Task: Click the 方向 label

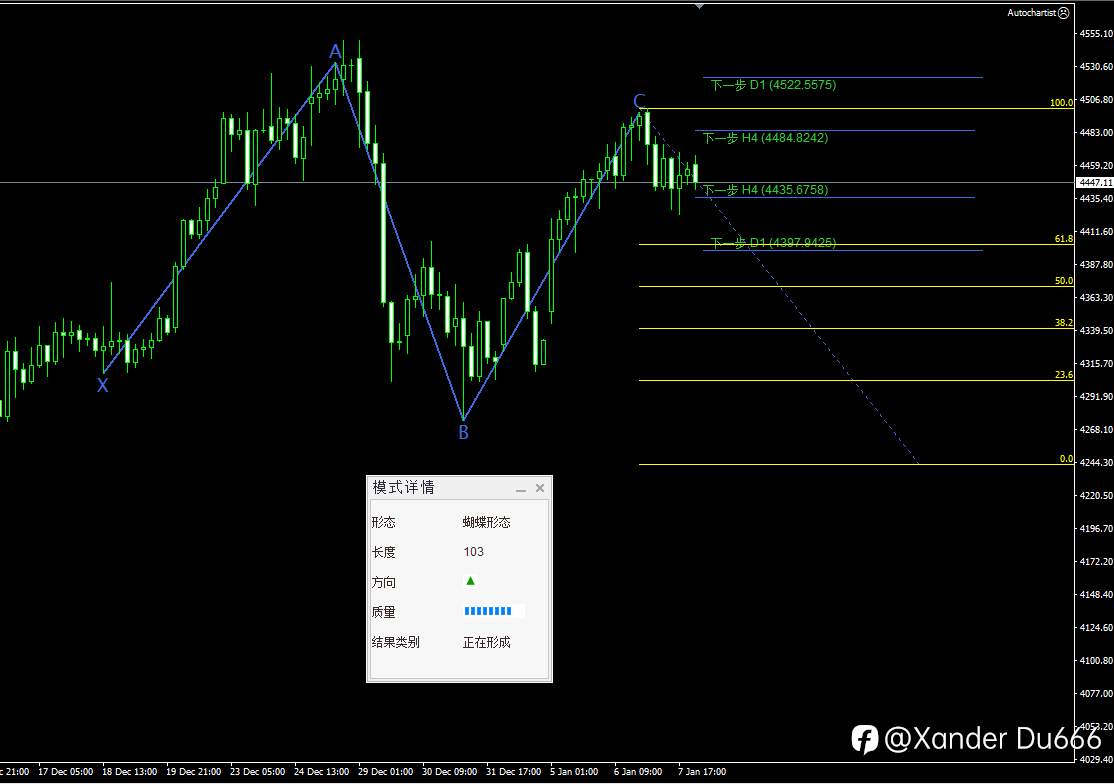Action: coord(384,582)
